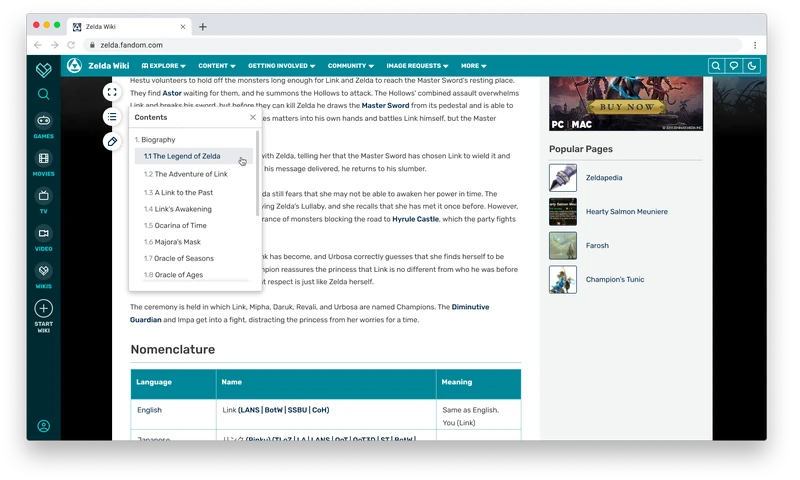The image size is (800, 480).
Task: Expand the Explore dropdown menu
Action: 164,66
